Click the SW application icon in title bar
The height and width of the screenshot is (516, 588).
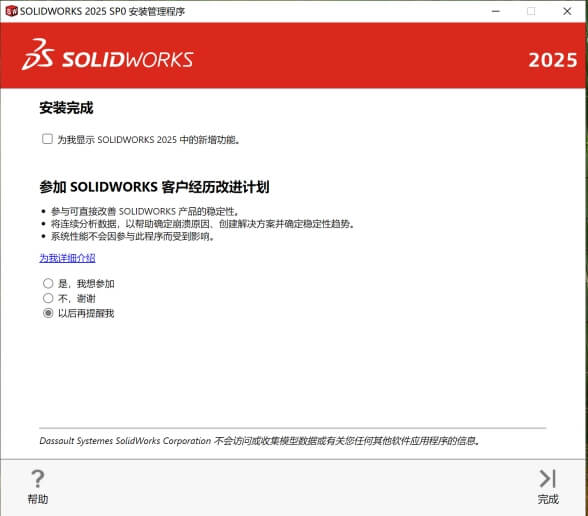click(x=11, y=11)
